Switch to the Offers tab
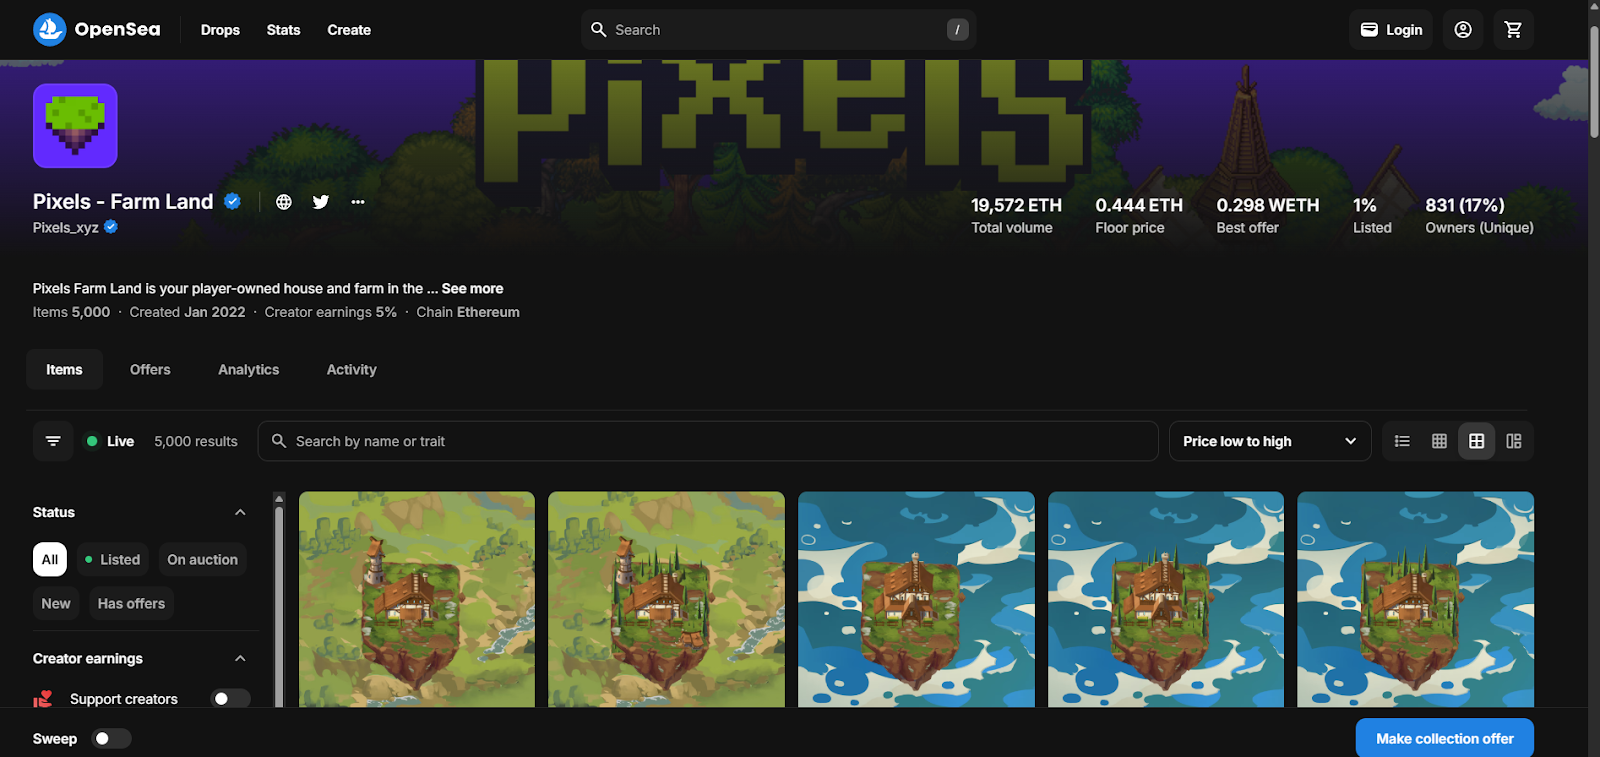Image resolution: width=1600 pixels, height=757 pixels. pos(150,370)
